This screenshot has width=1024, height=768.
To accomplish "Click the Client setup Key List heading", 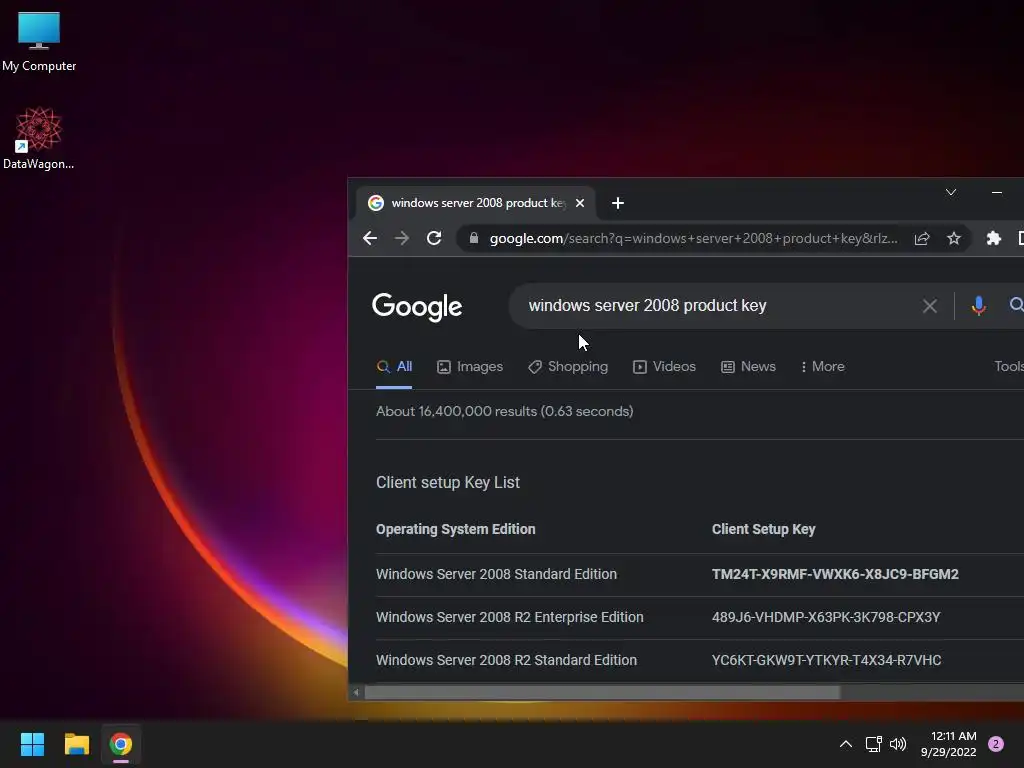I will point(448,483).
